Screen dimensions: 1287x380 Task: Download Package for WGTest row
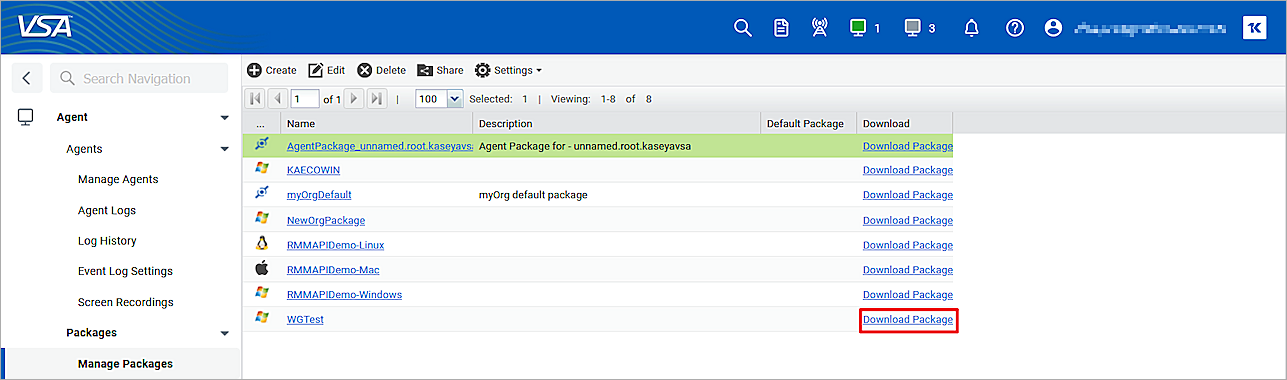point(908,320)
